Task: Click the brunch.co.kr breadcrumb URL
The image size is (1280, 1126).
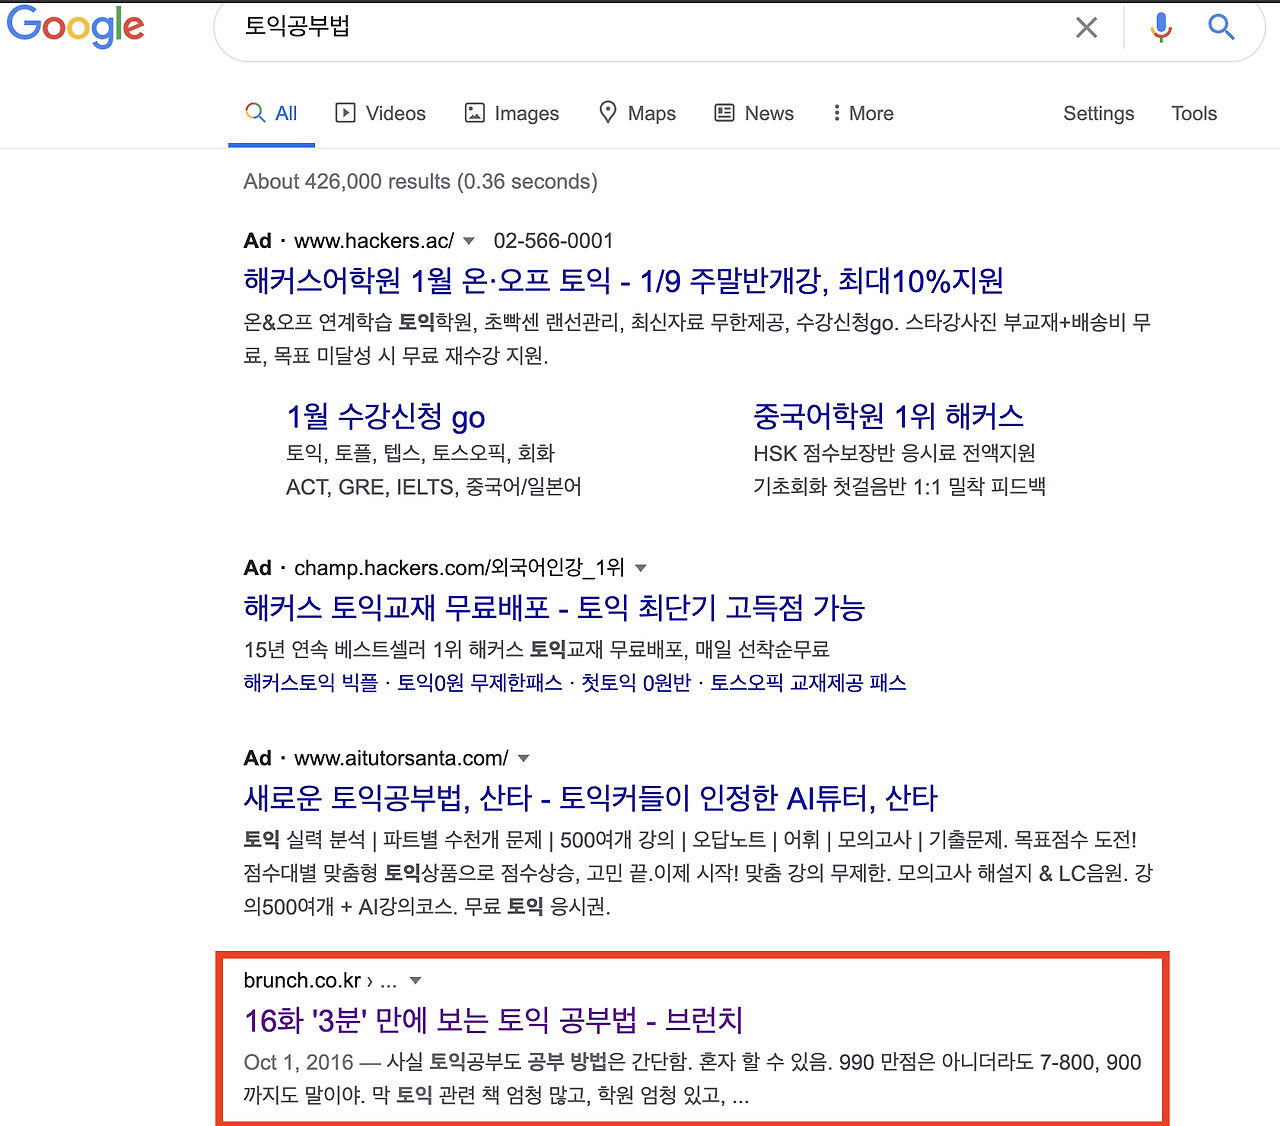Action: point(320,981)
